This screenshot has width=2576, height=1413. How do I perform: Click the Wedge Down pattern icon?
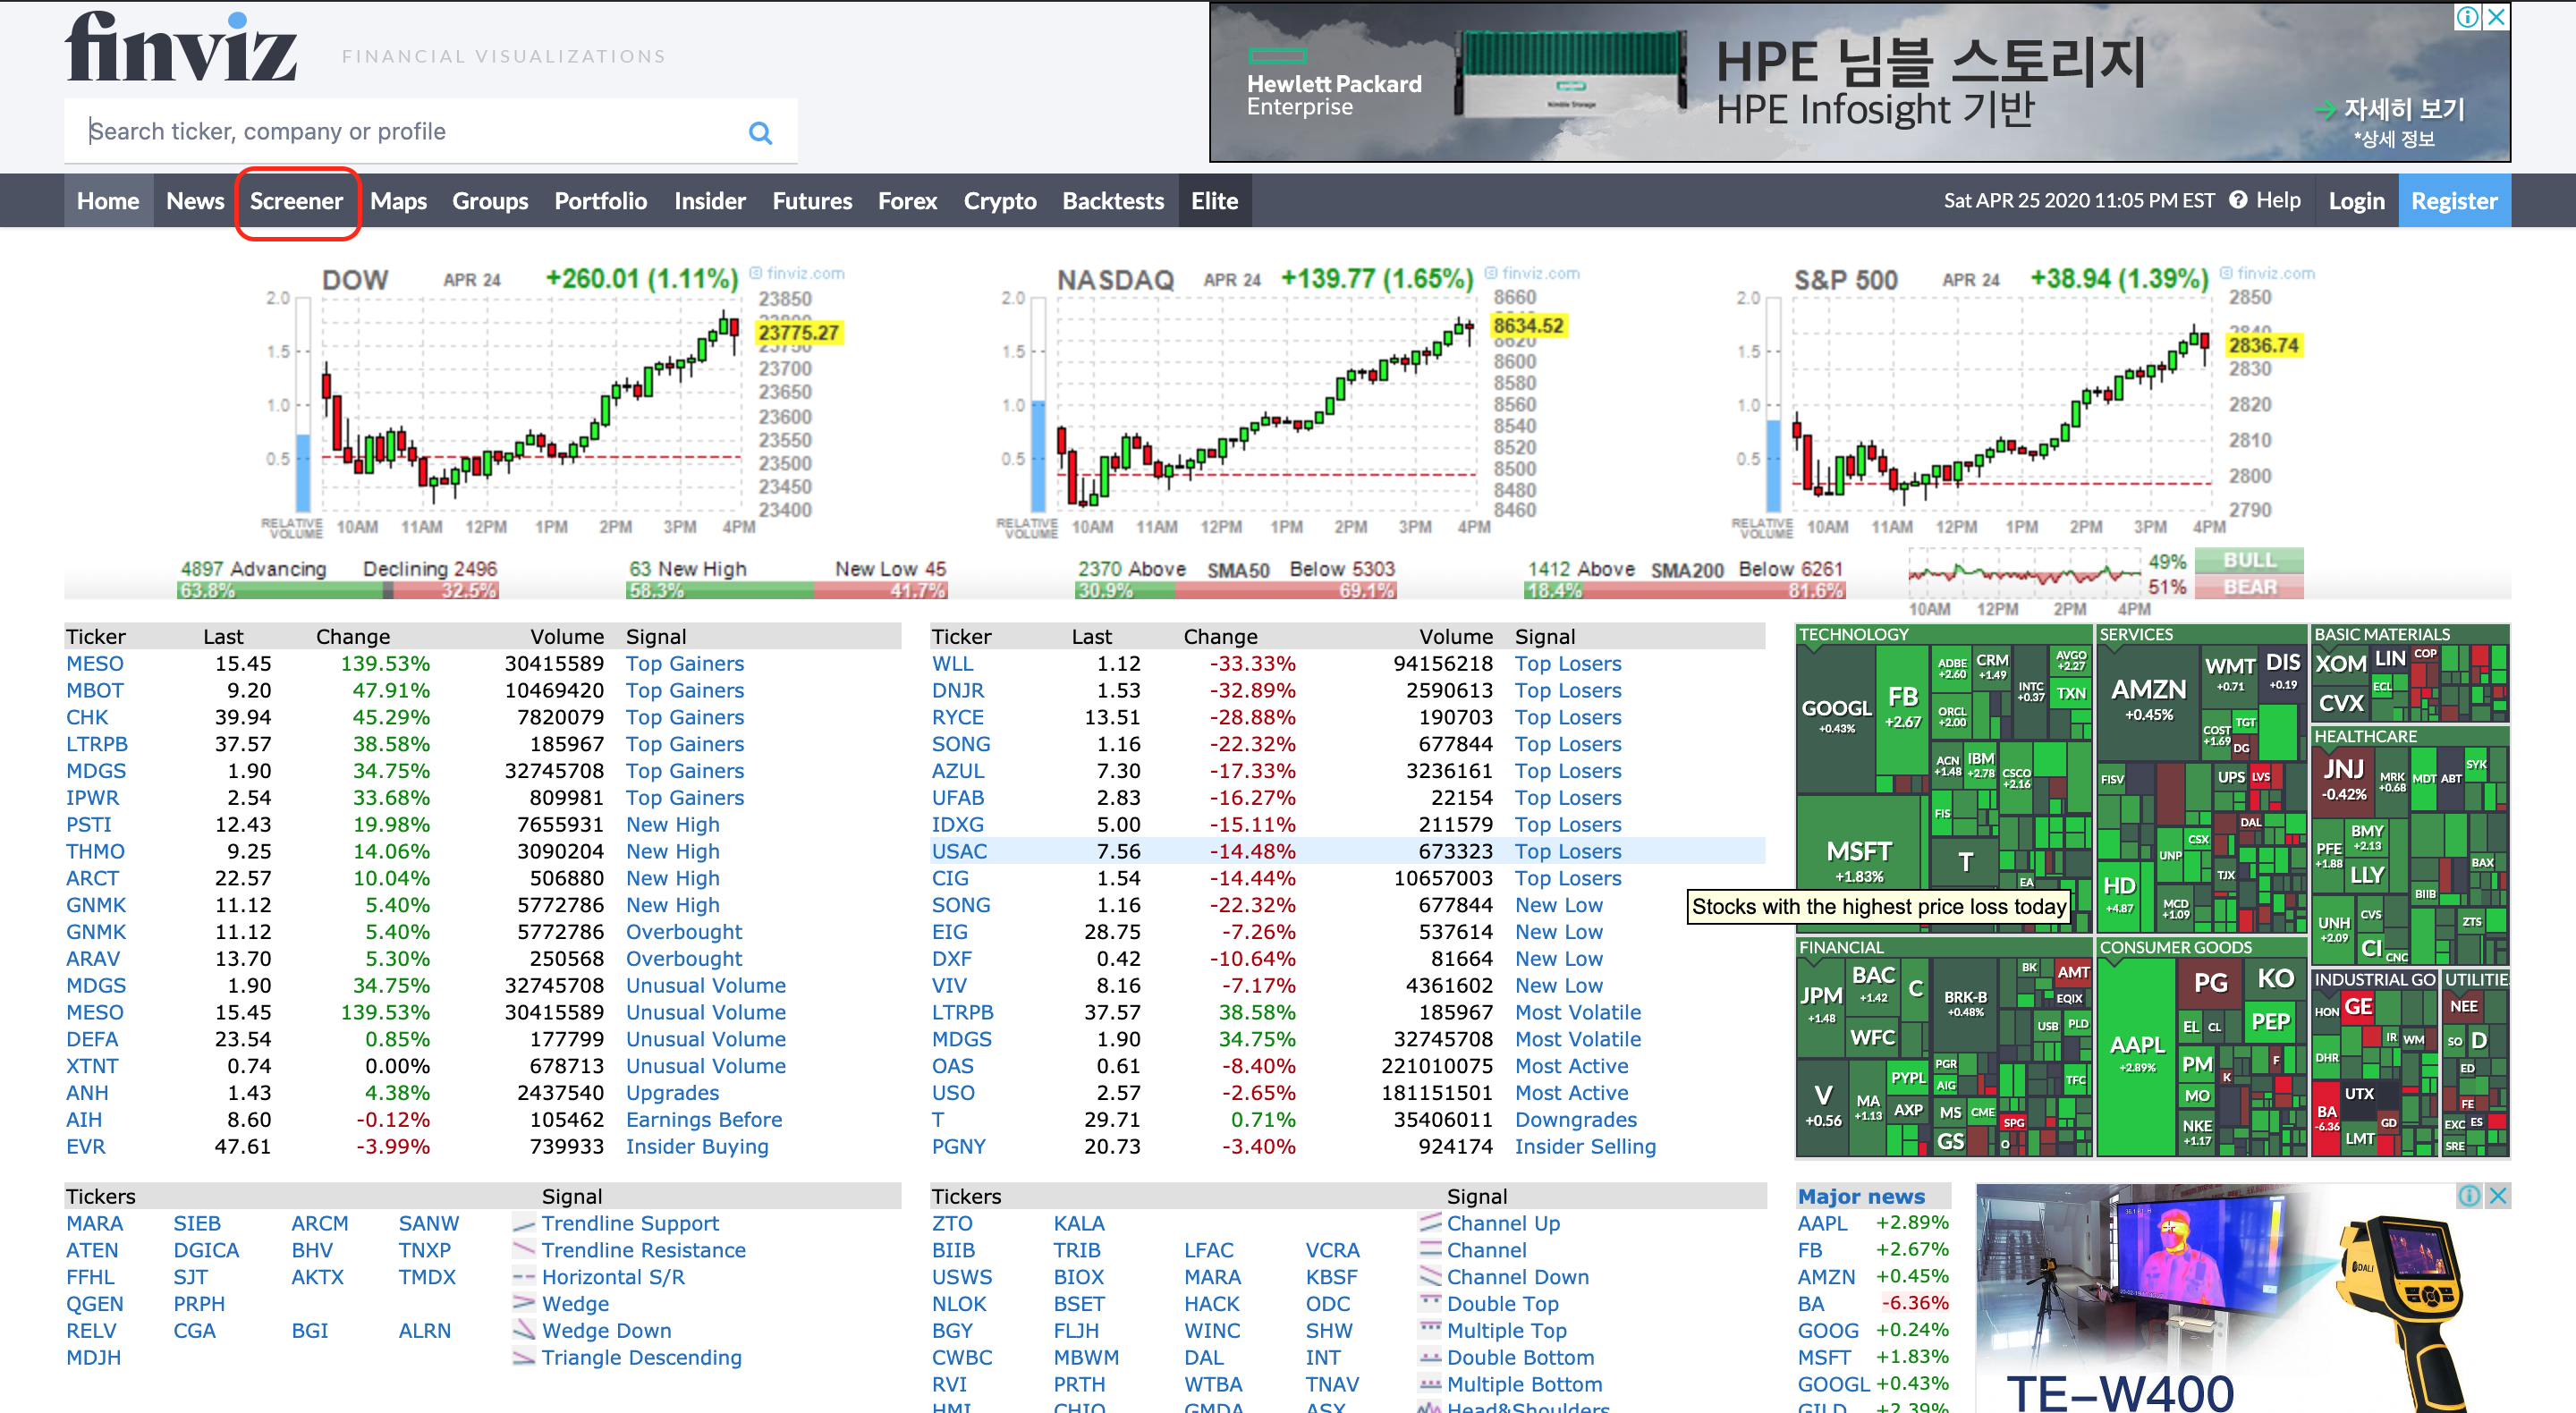pyautogui.click(x=524, y=1330)
